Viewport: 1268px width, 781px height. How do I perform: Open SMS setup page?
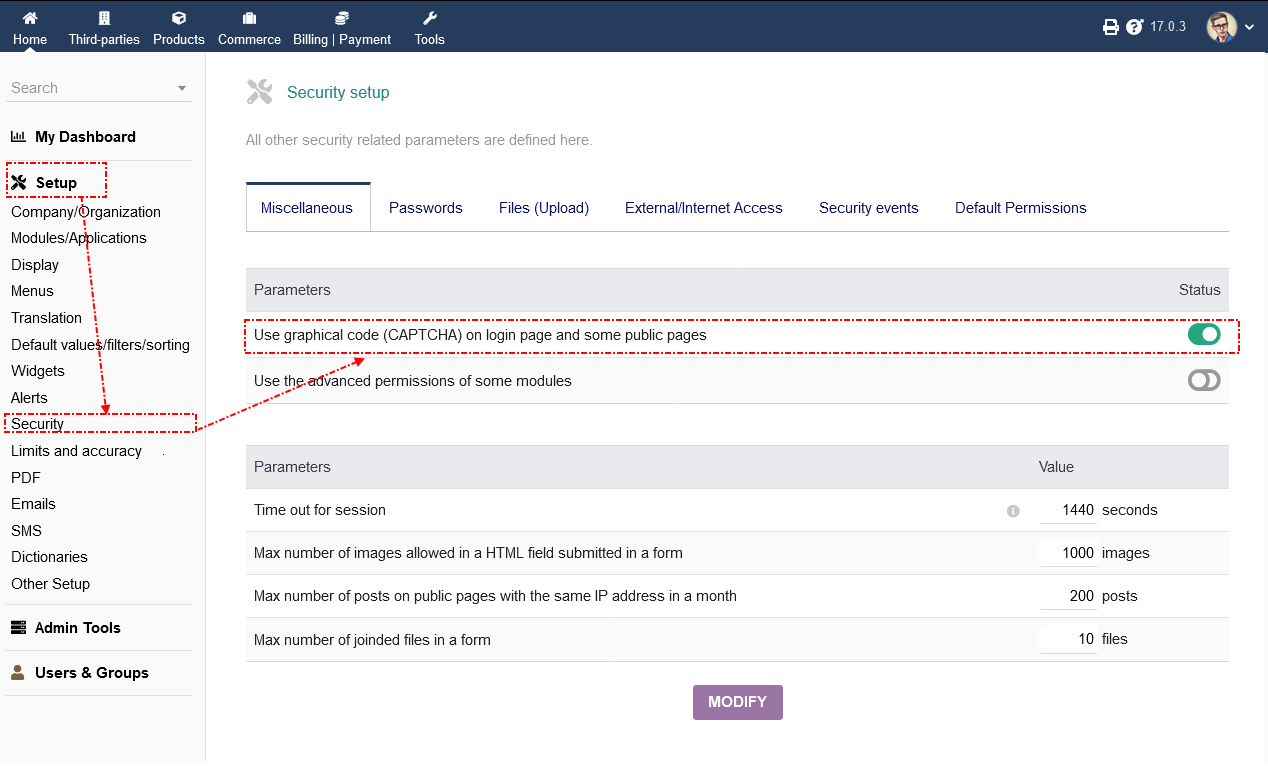click(26, 531)
